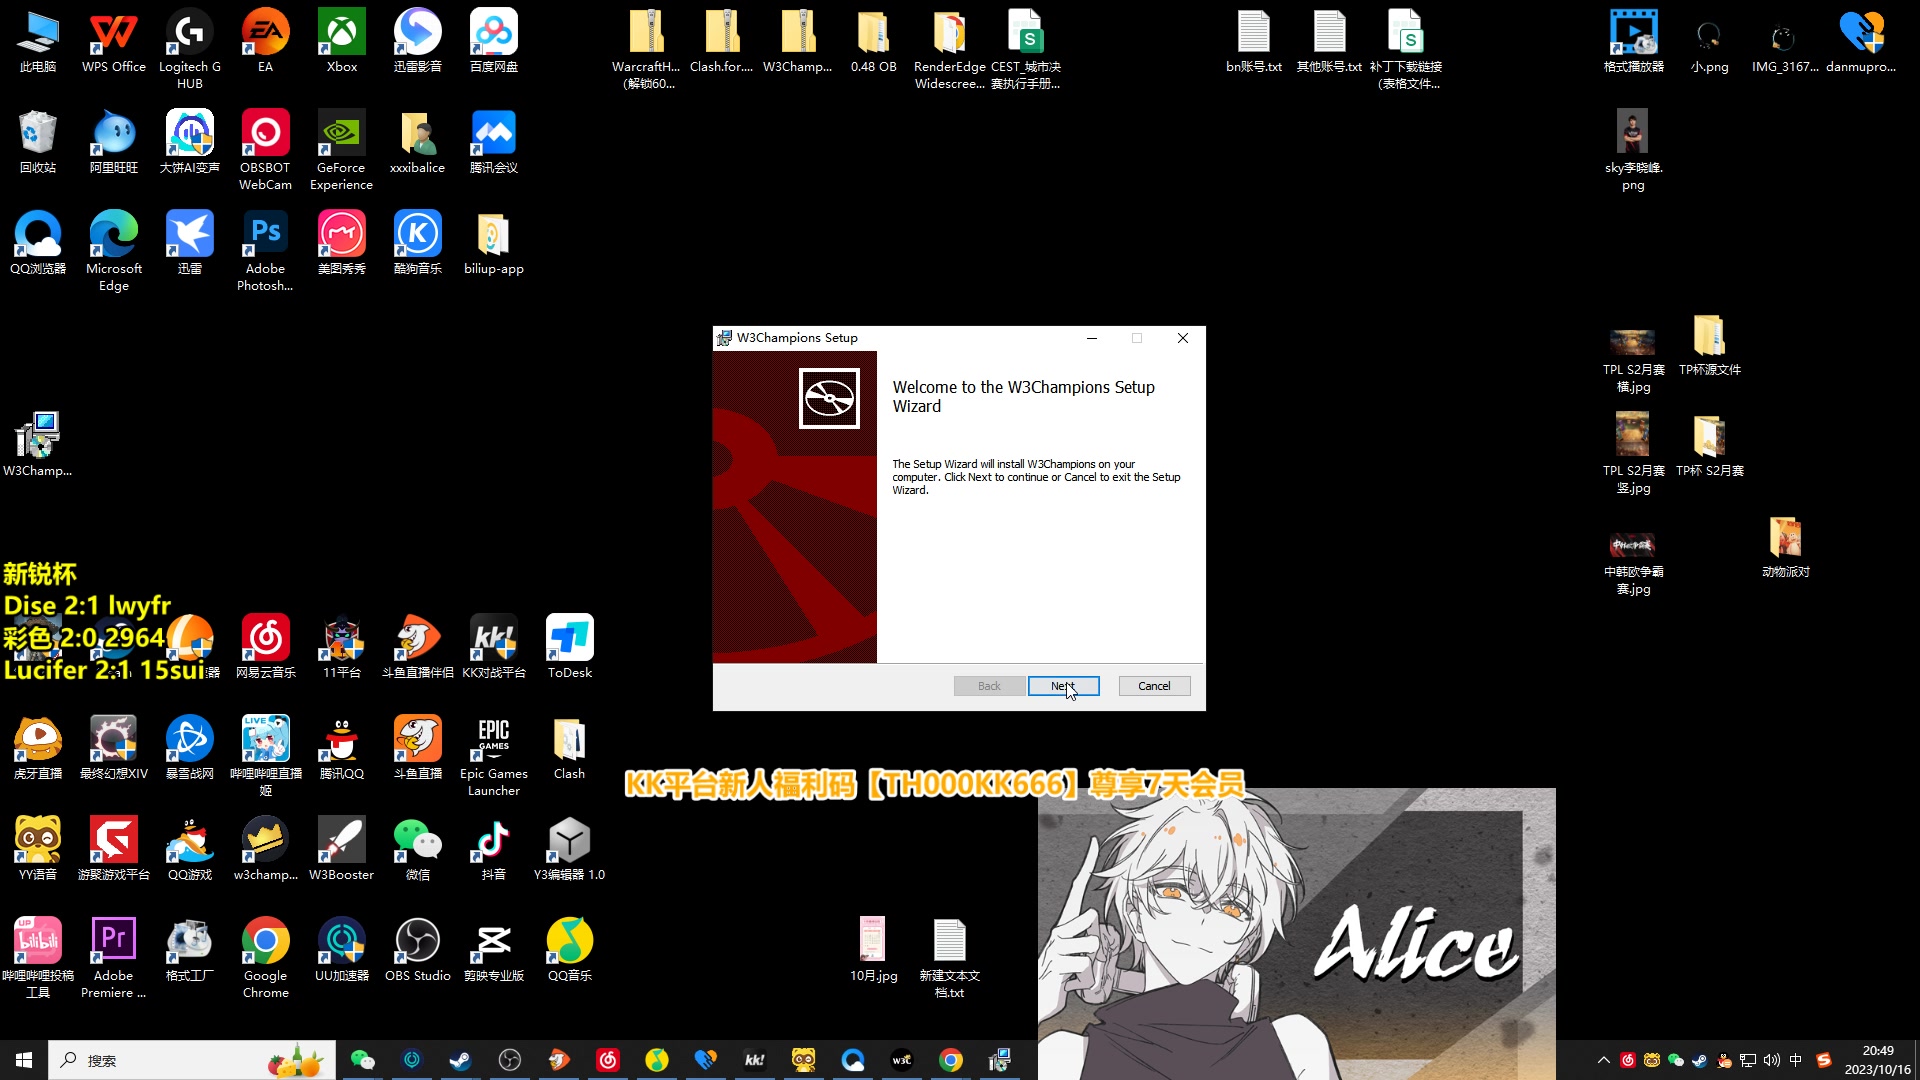
Task: Select Logitech G HUB desktop icon
Action: 190,50
